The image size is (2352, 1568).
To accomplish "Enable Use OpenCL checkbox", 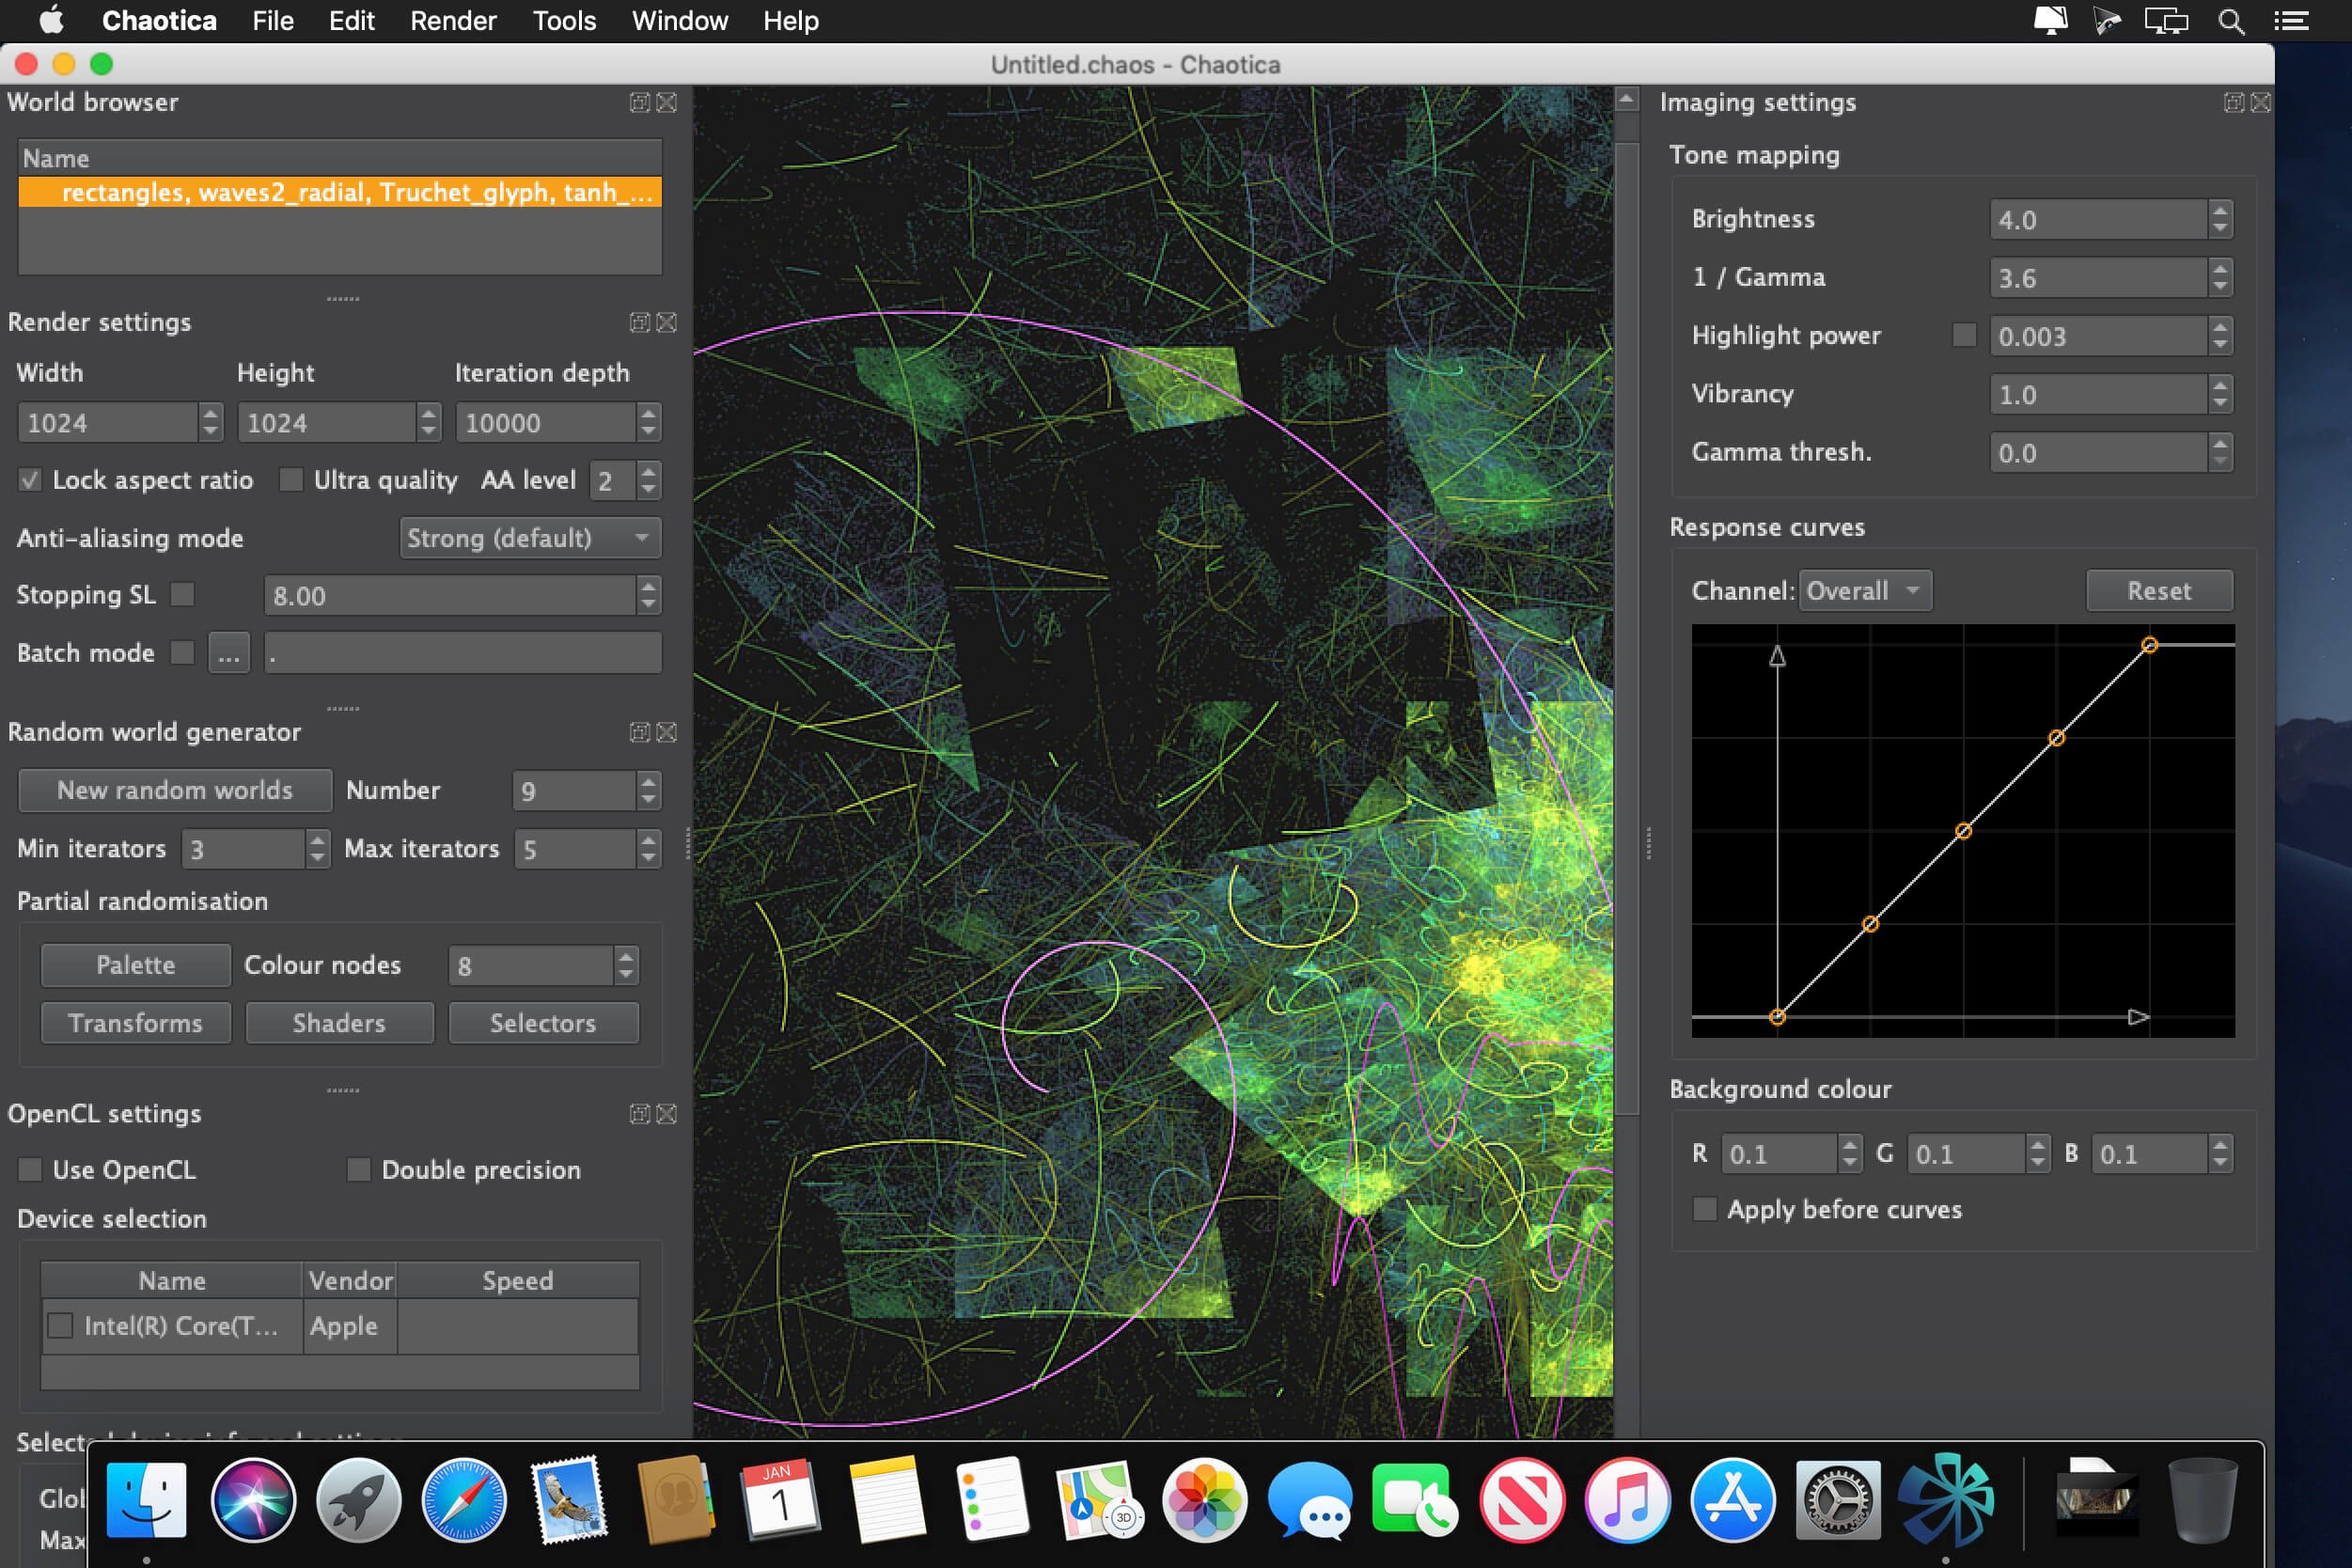I will click(x=30, y=1170).
